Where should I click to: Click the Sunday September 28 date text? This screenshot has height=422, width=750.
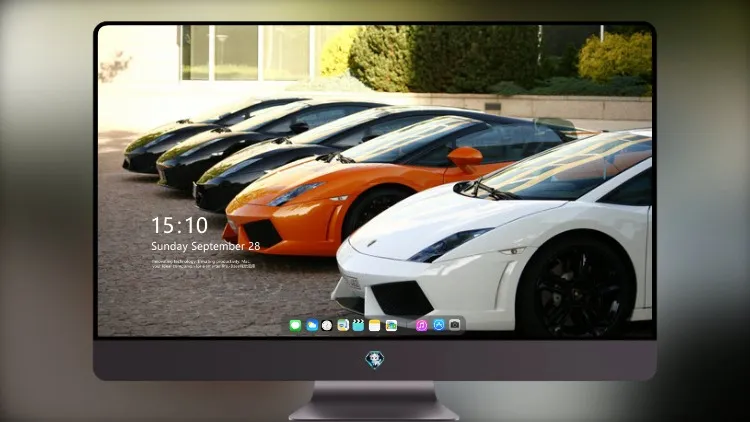pyautogui.click(x=206, y=246)
